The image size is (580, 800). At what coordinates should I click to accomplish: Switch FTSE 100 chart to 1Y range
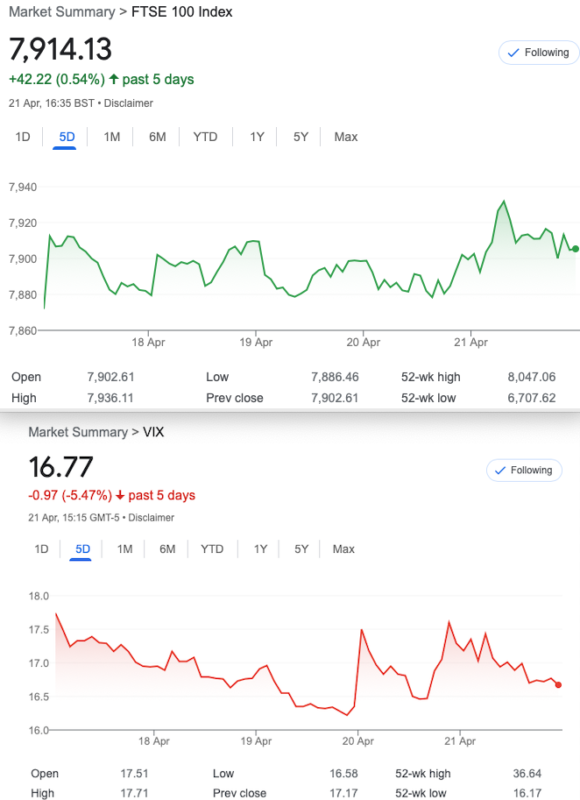pos(257,137)
